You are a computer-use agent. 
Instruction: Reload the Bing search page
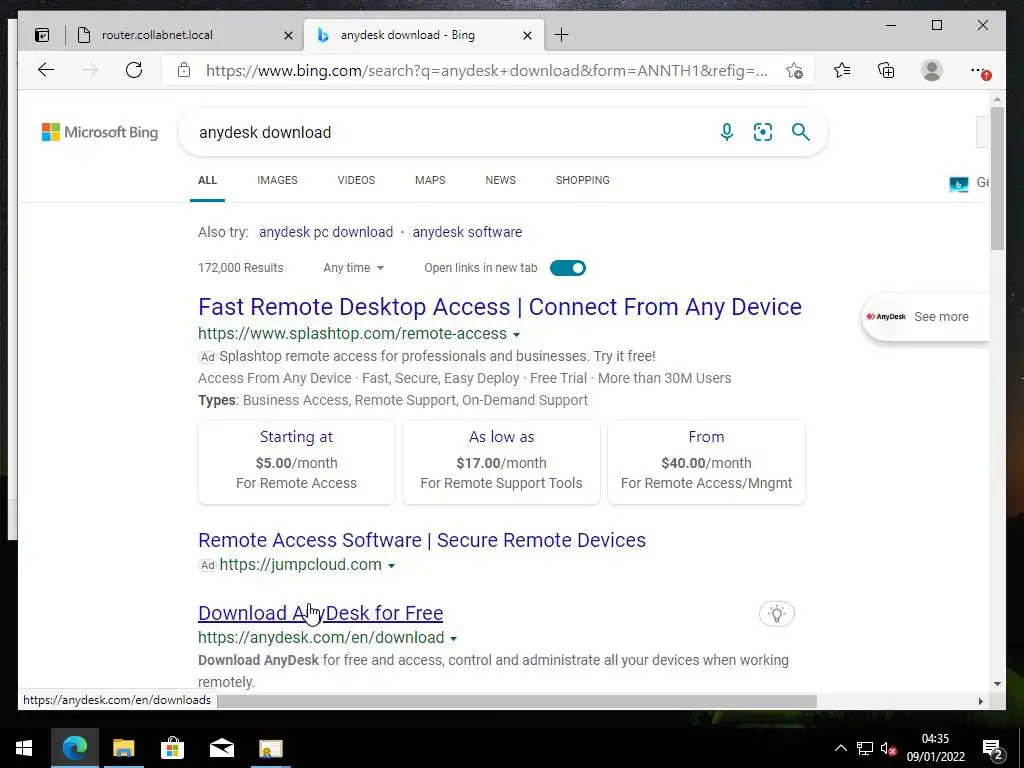[134, 70]
